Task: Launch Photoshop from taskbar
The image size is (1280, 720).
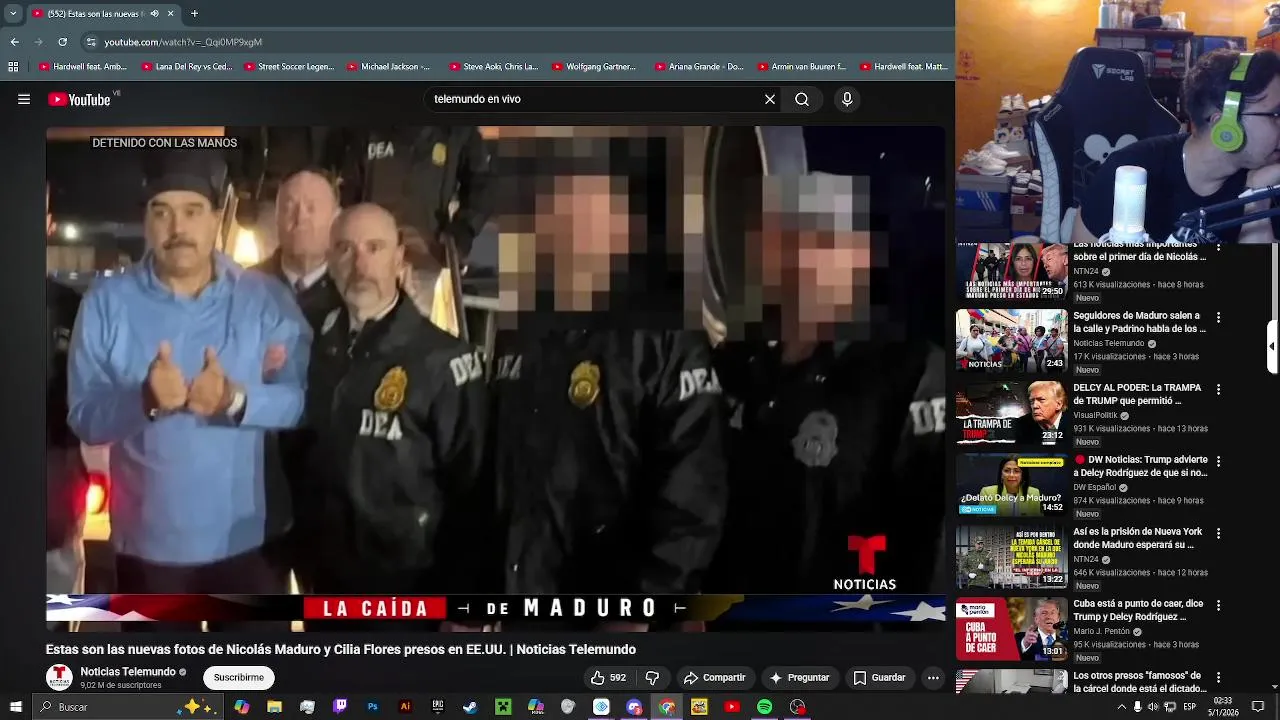Action: [x=373, y=707]
